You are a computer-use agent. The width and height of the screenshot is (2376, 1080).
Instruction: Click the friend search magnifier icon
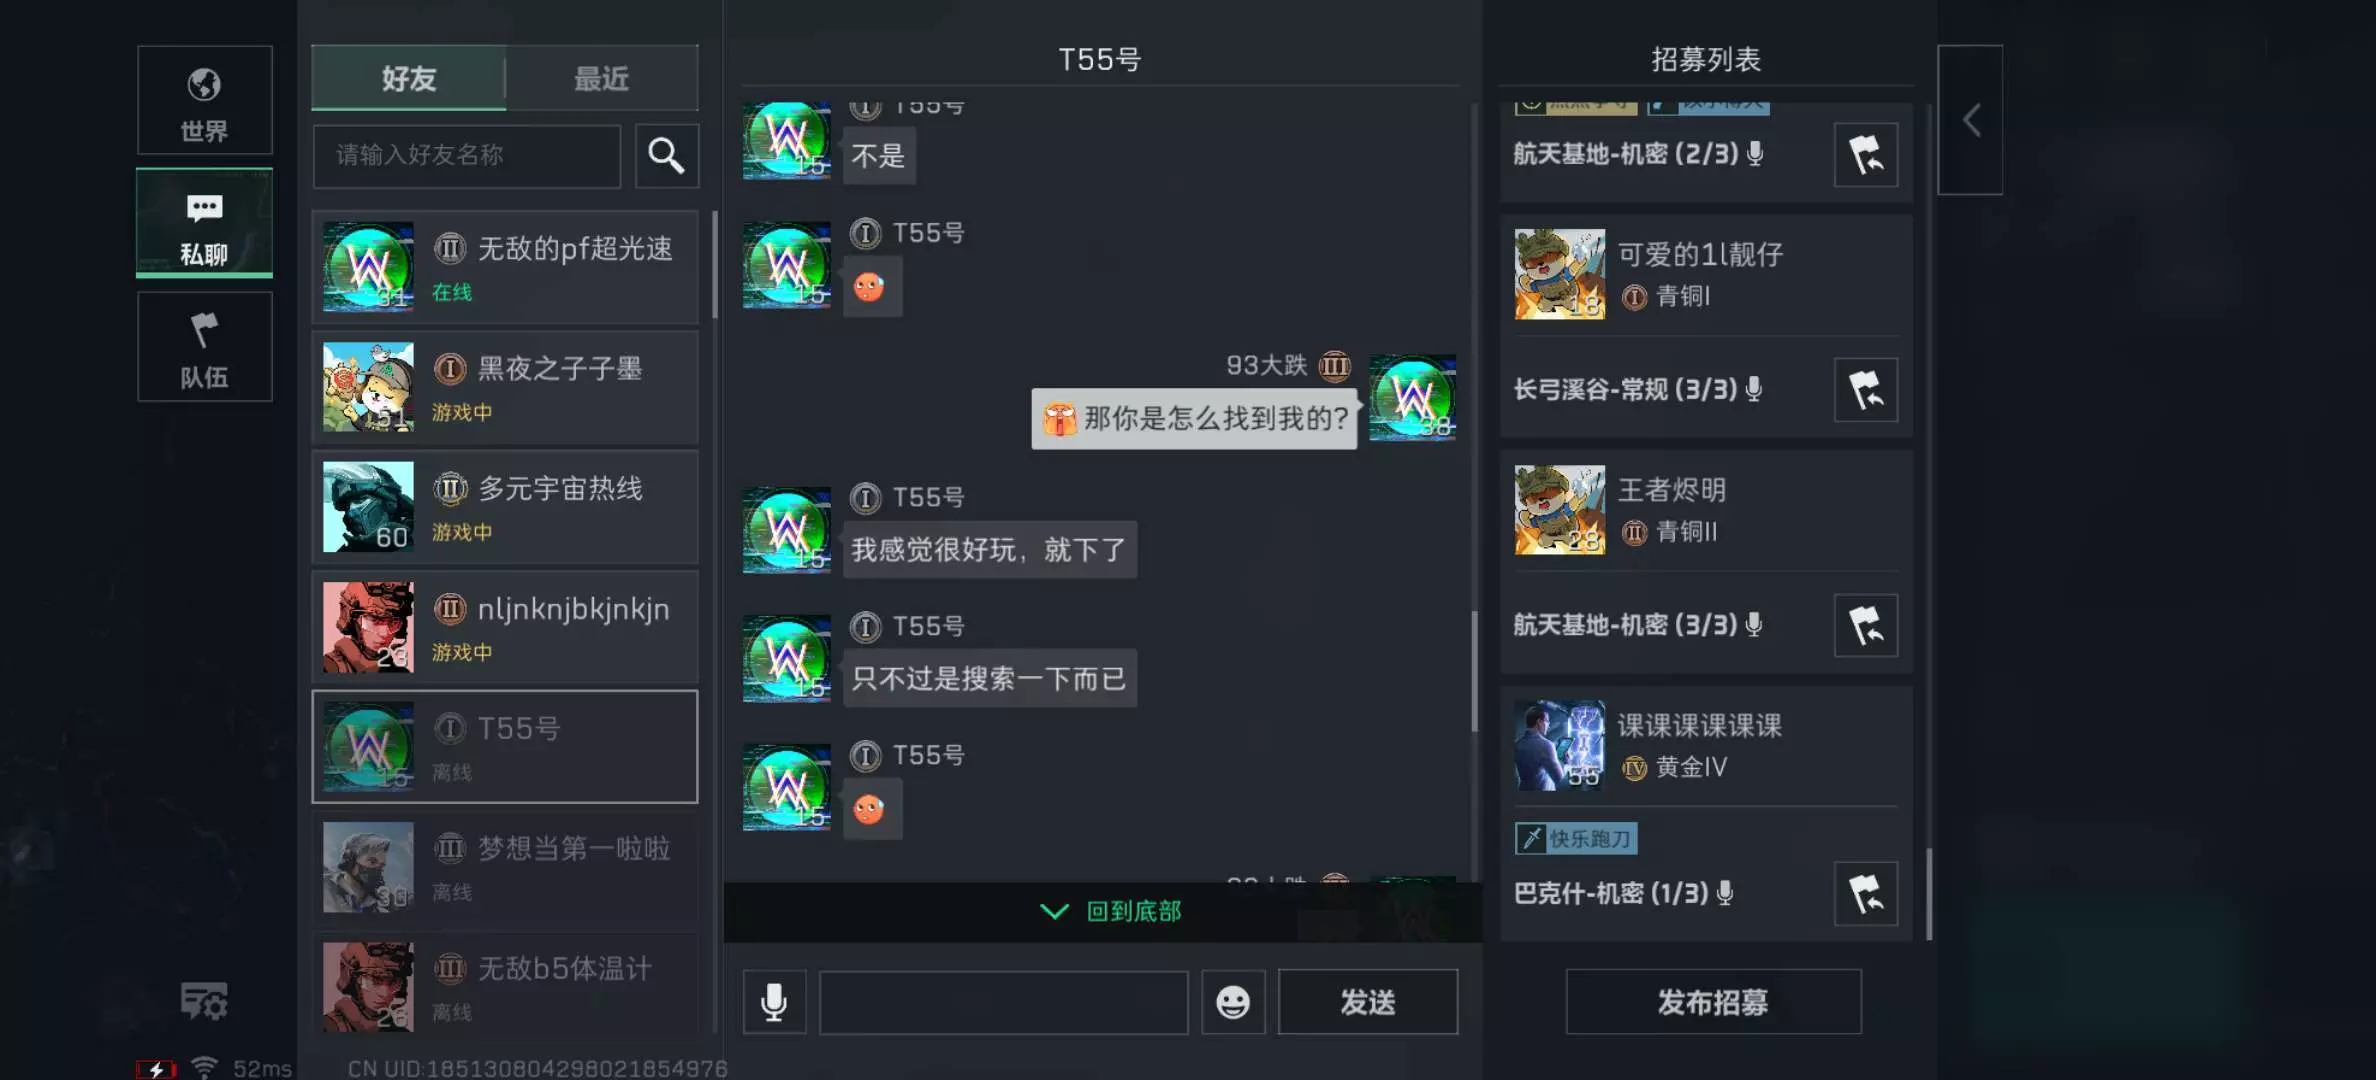click(x=666, y=156)
